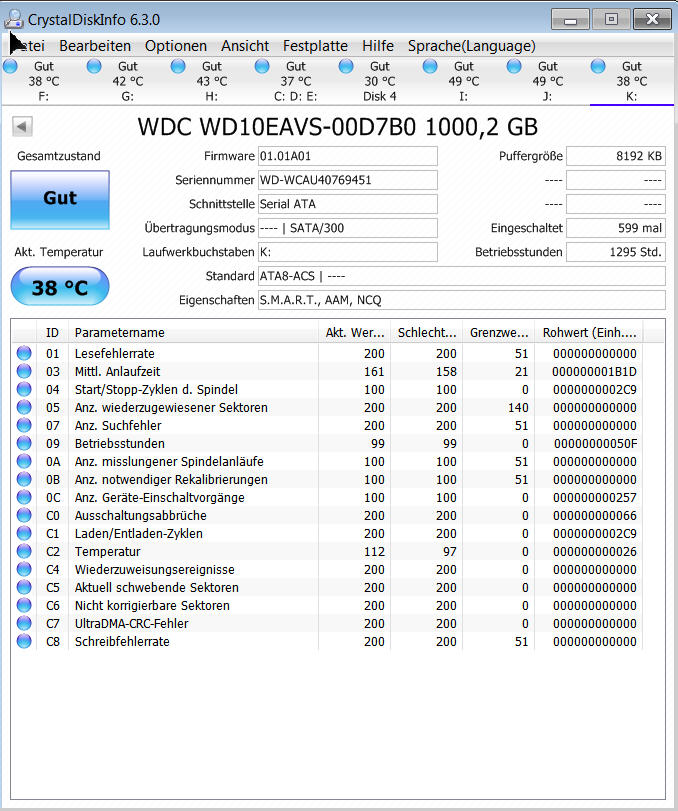Click status icon of Nicht korrigierbare Sektoren
The height and width of the screenshot is (811, 678).
24,605
